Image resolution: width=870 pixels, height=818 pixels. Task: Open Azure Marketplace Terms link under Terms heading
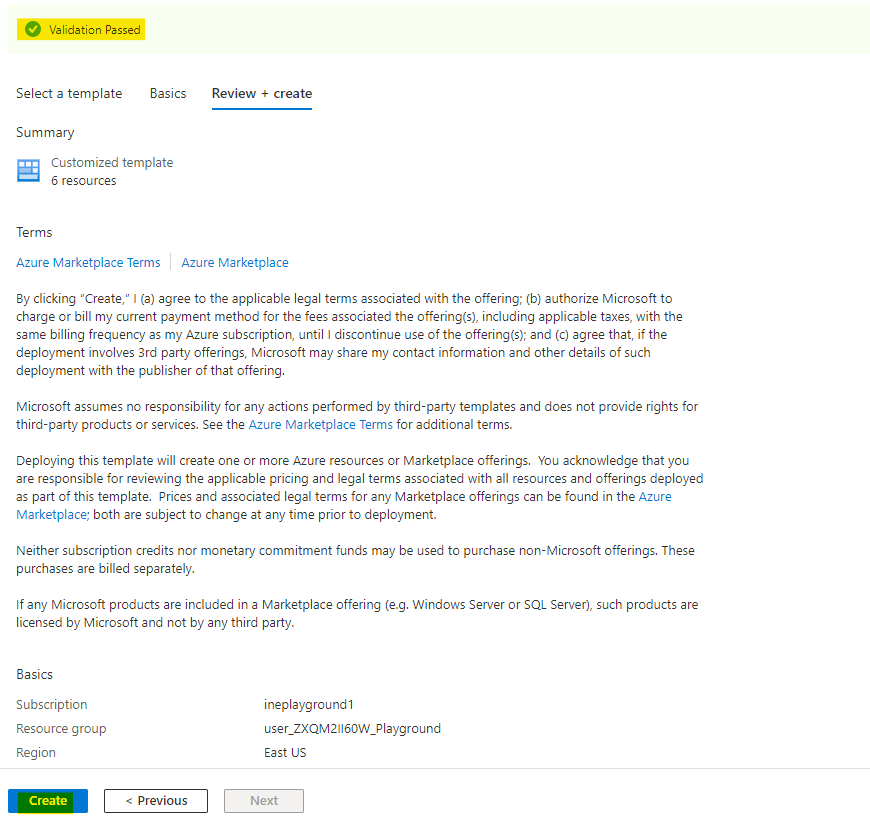tap(88, 262)
